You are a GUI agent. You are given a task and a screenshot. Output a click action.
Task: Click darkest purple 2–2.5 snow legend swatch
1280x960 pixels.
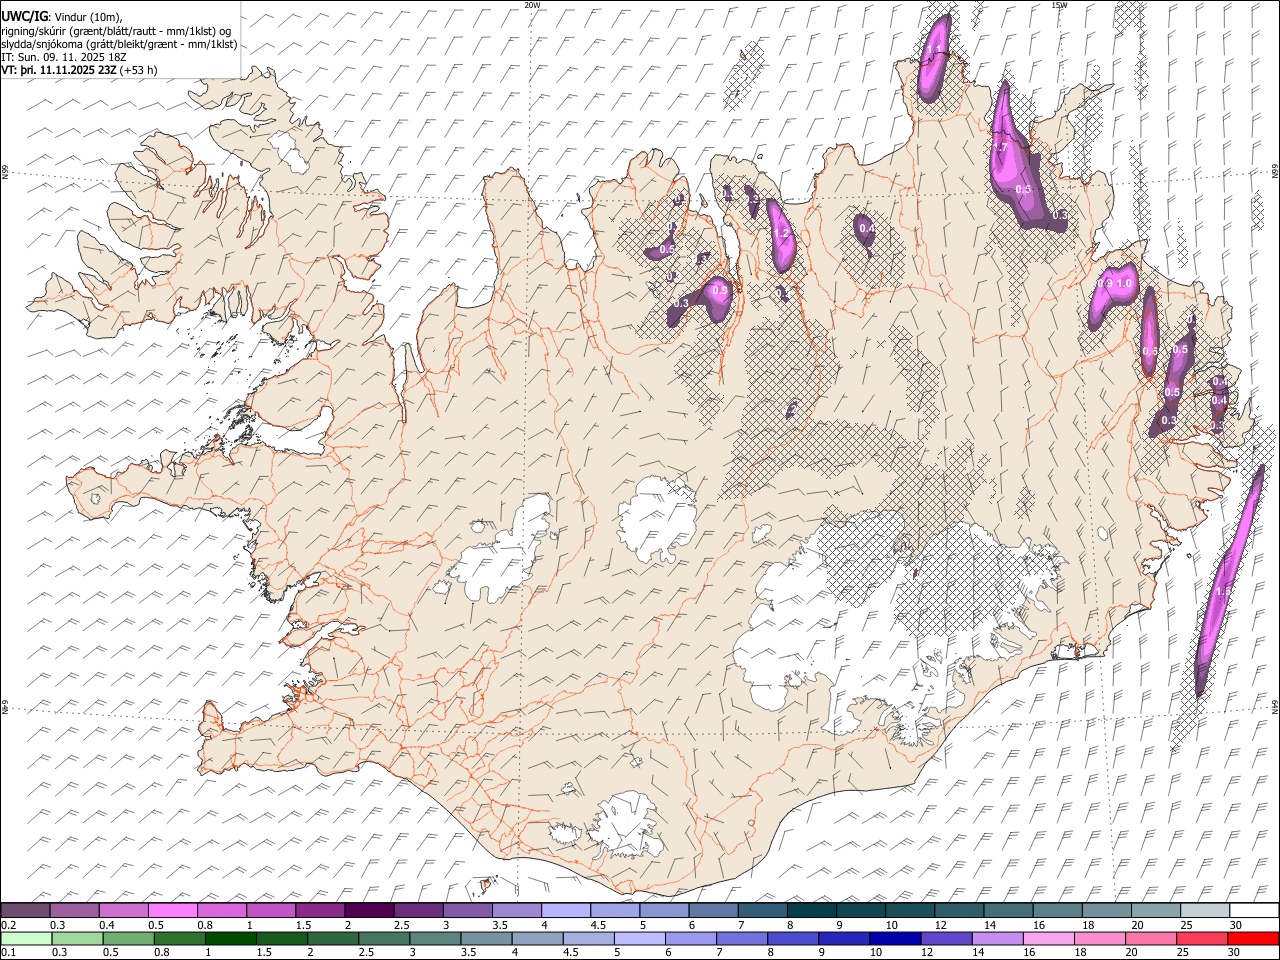(x=369, y=911)
